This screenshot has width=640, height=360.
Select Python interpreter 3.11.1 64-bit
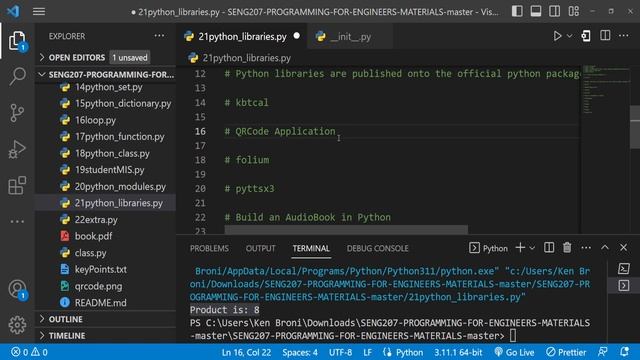click(x=458, y=352)
